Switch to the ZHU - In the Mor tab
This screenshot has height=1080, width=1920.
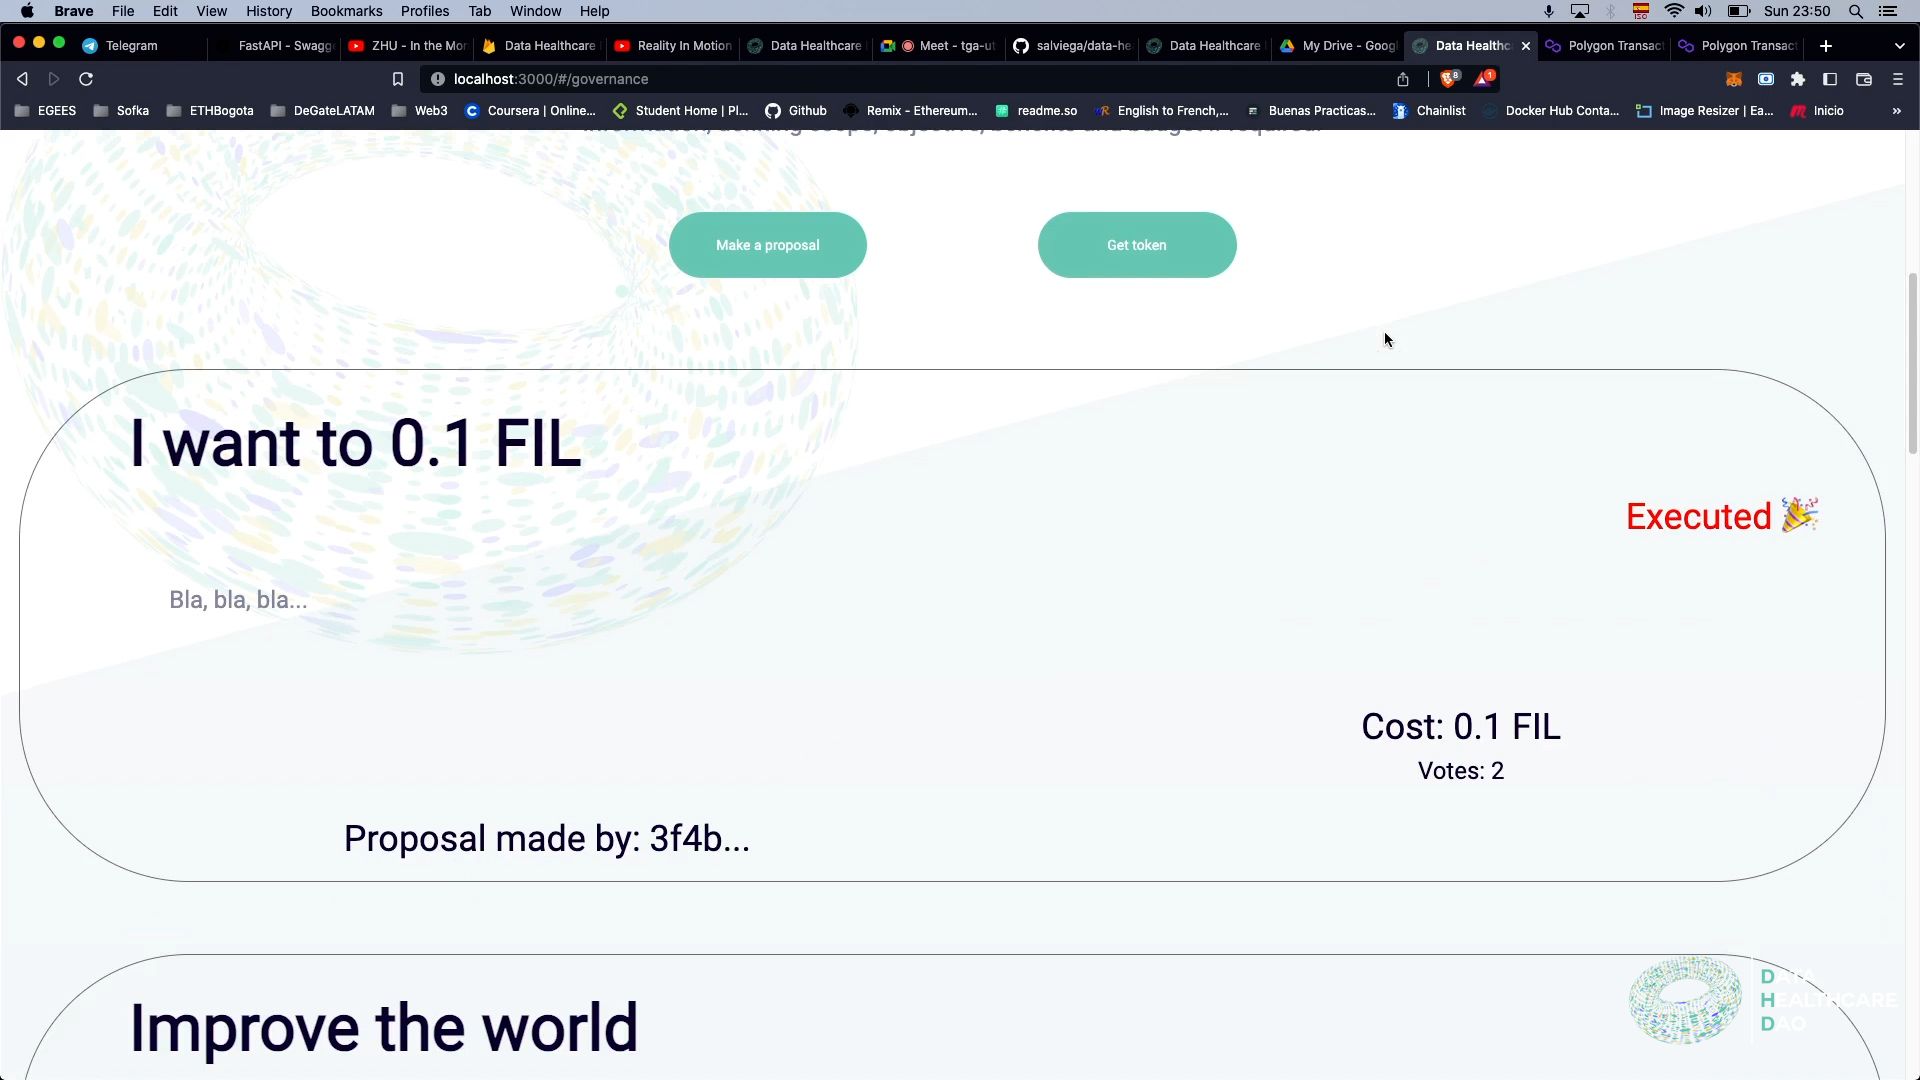[408, 46]
